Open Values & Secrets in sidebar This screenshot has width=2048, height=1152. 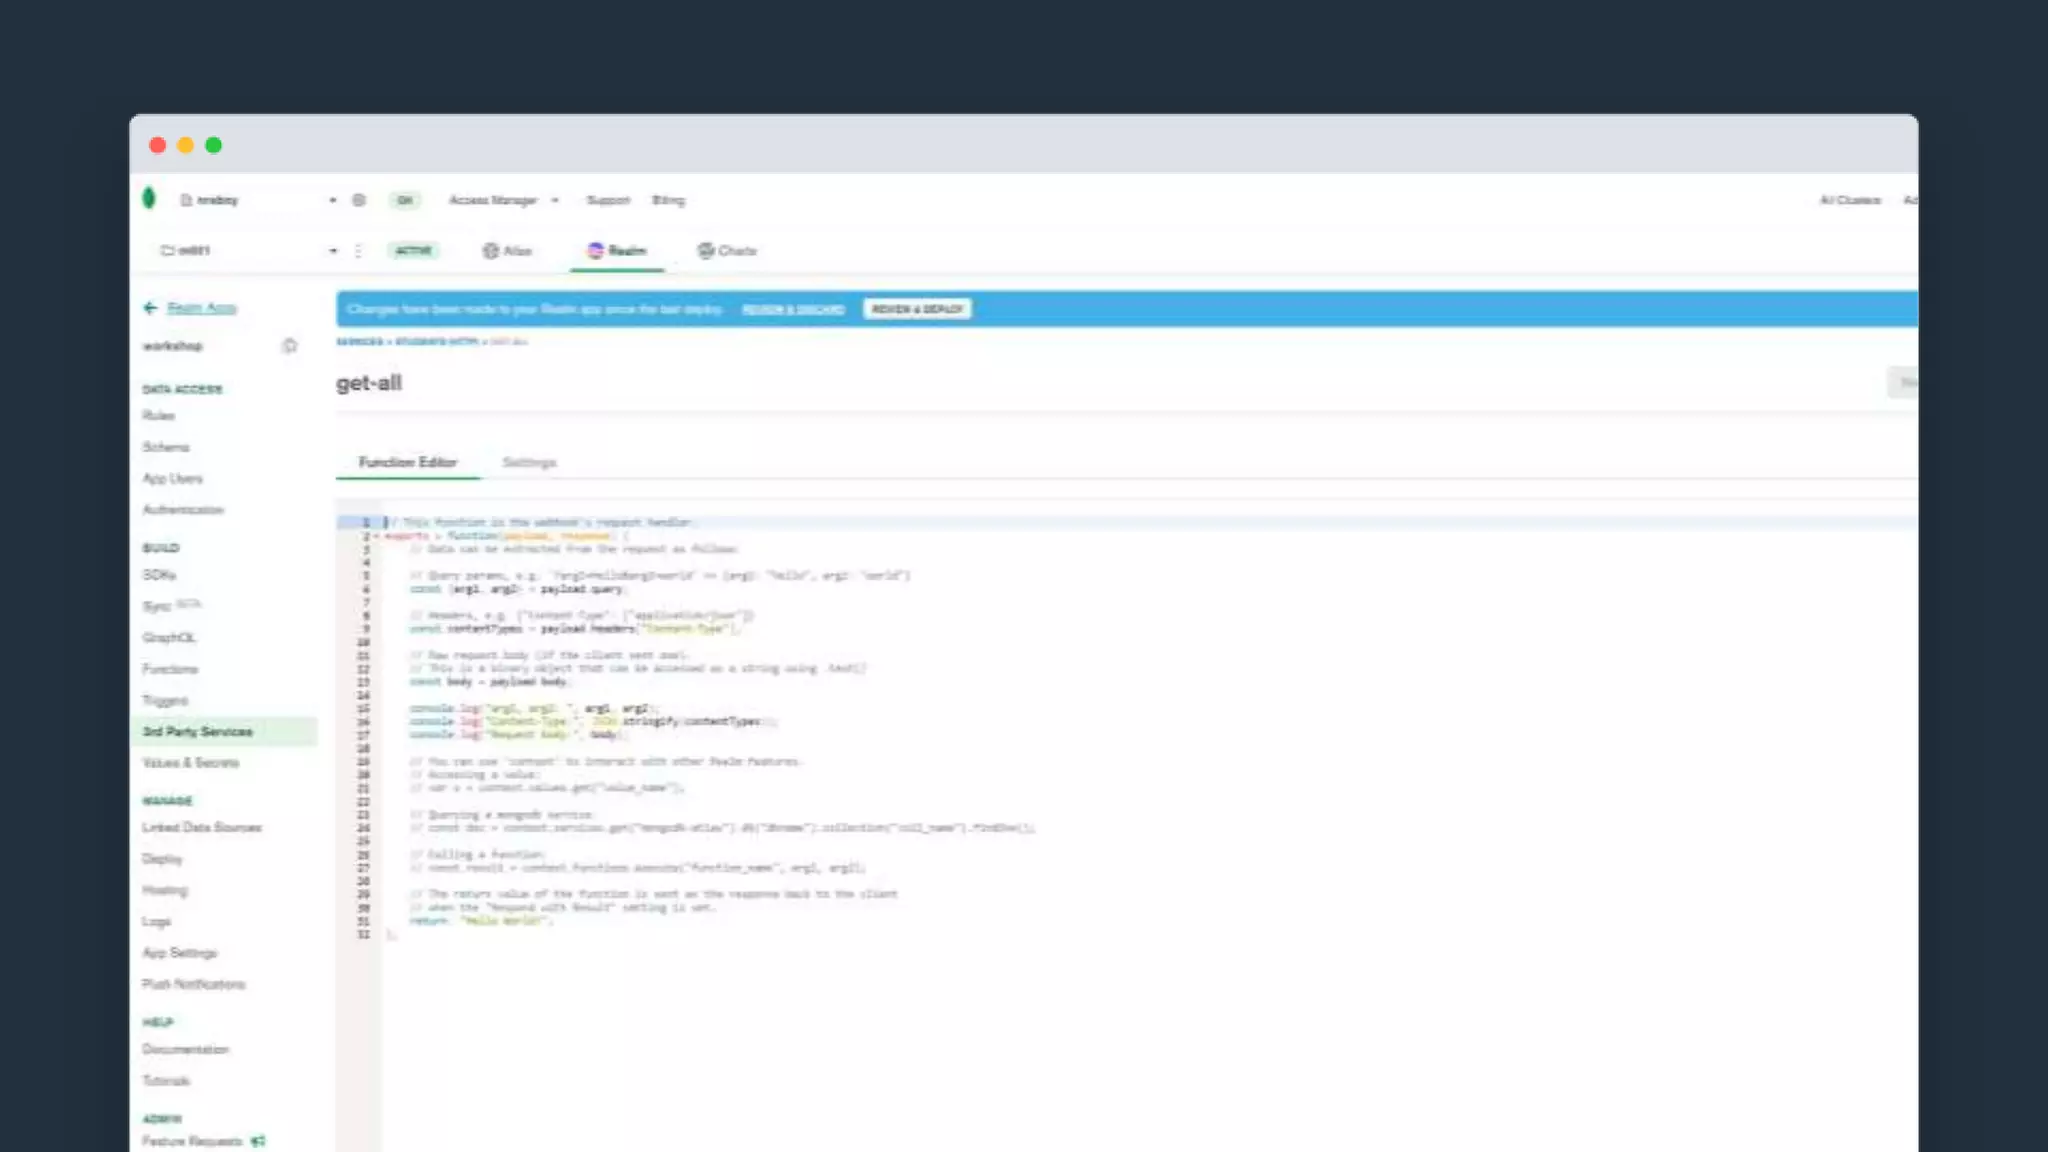click(x=191, y=763)
